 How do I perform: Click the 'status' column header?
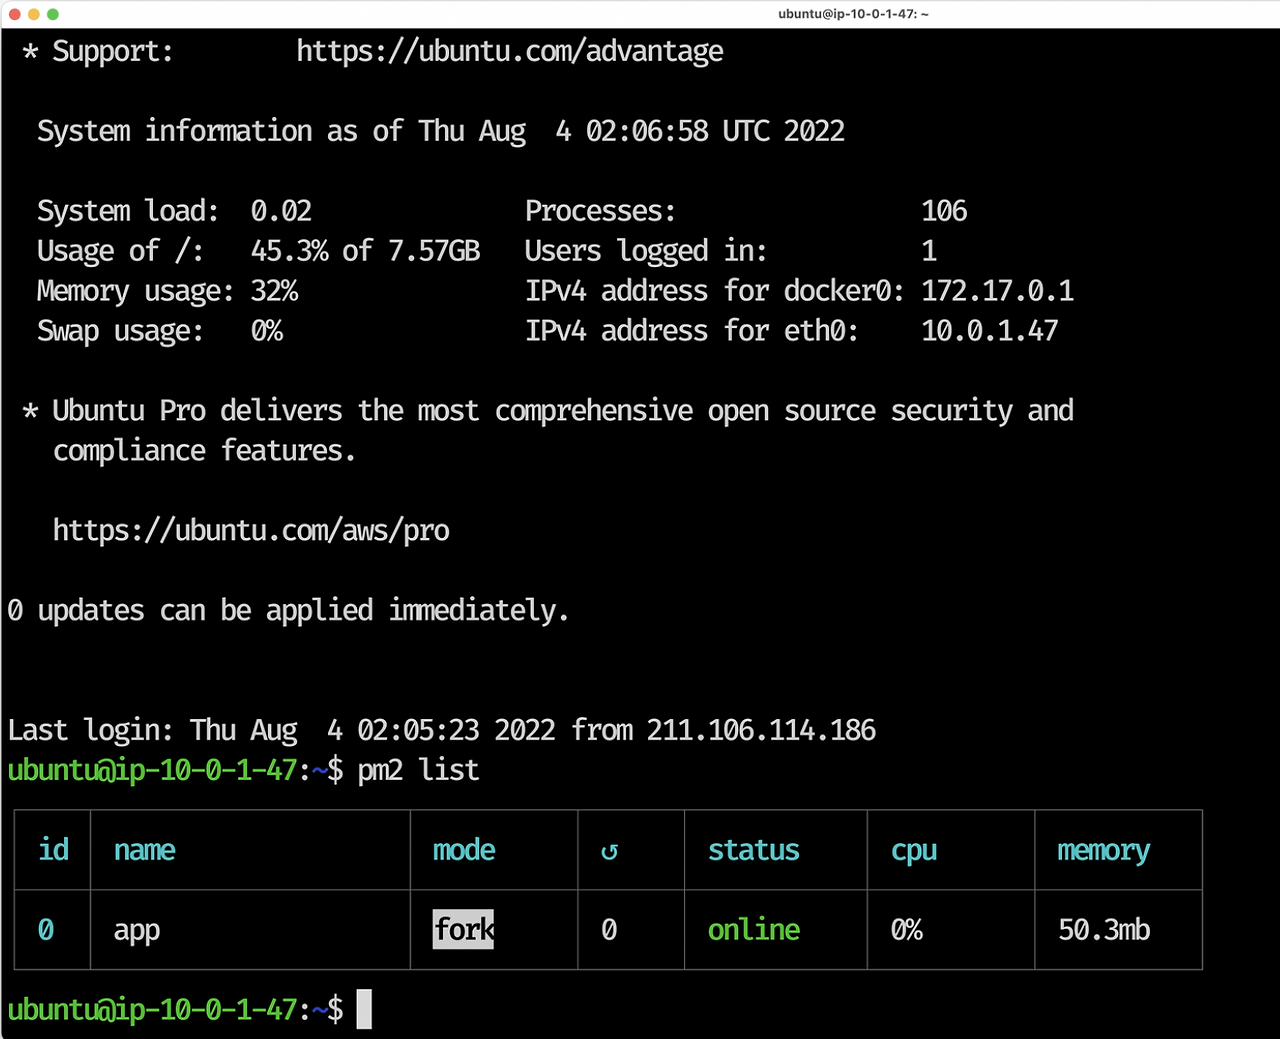coord(753,849)
